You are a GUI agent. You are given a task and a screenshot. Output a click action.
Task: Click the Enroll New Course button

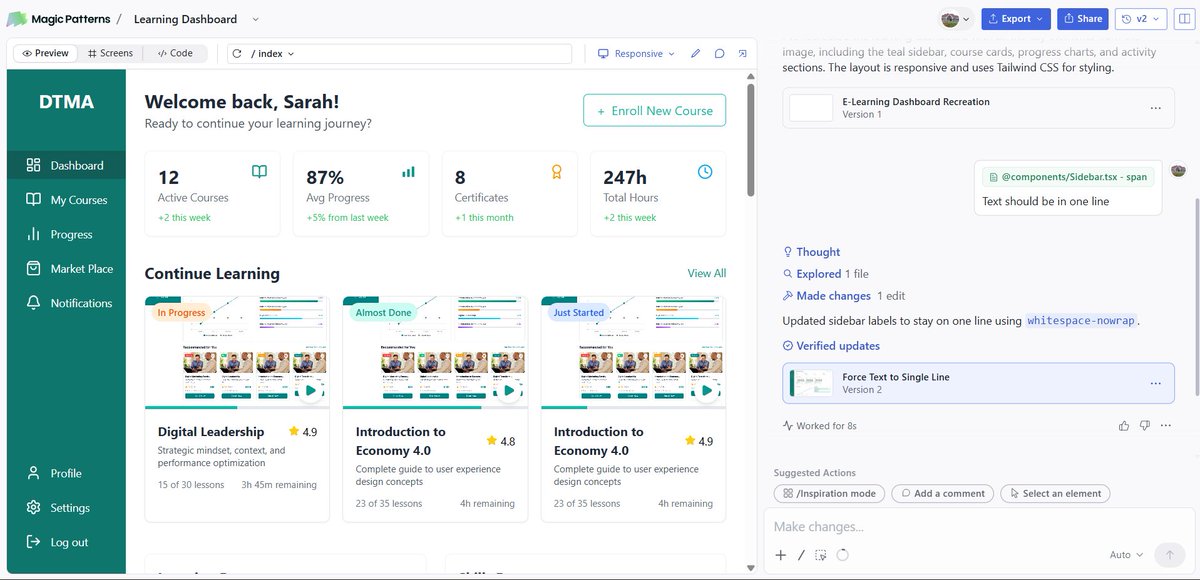[x=655, y=110]
